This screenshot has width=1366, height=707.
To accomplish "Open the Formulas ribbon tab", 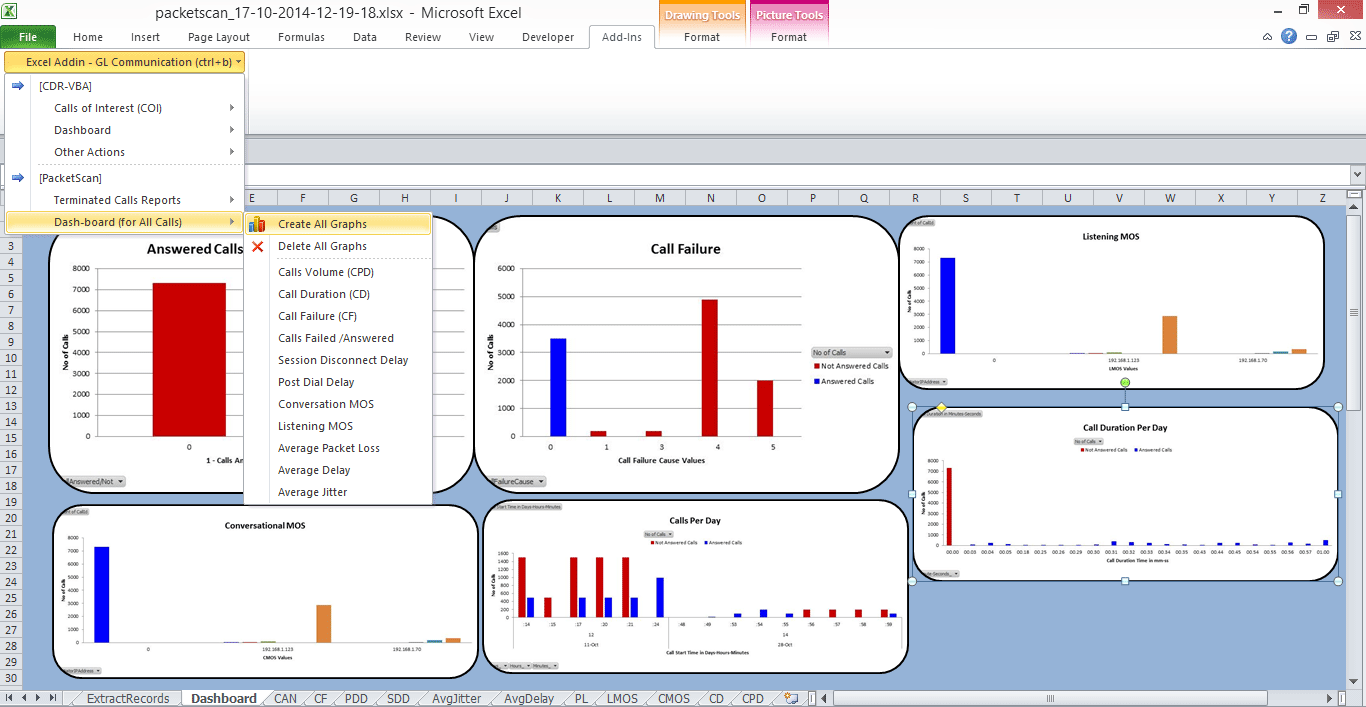I will click(301, 37).
